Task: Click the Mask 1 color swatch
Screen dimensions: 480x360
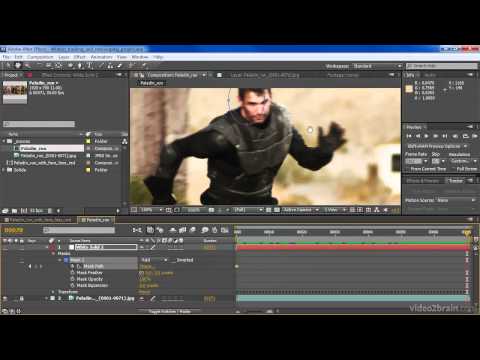Action: click(66, 260)
